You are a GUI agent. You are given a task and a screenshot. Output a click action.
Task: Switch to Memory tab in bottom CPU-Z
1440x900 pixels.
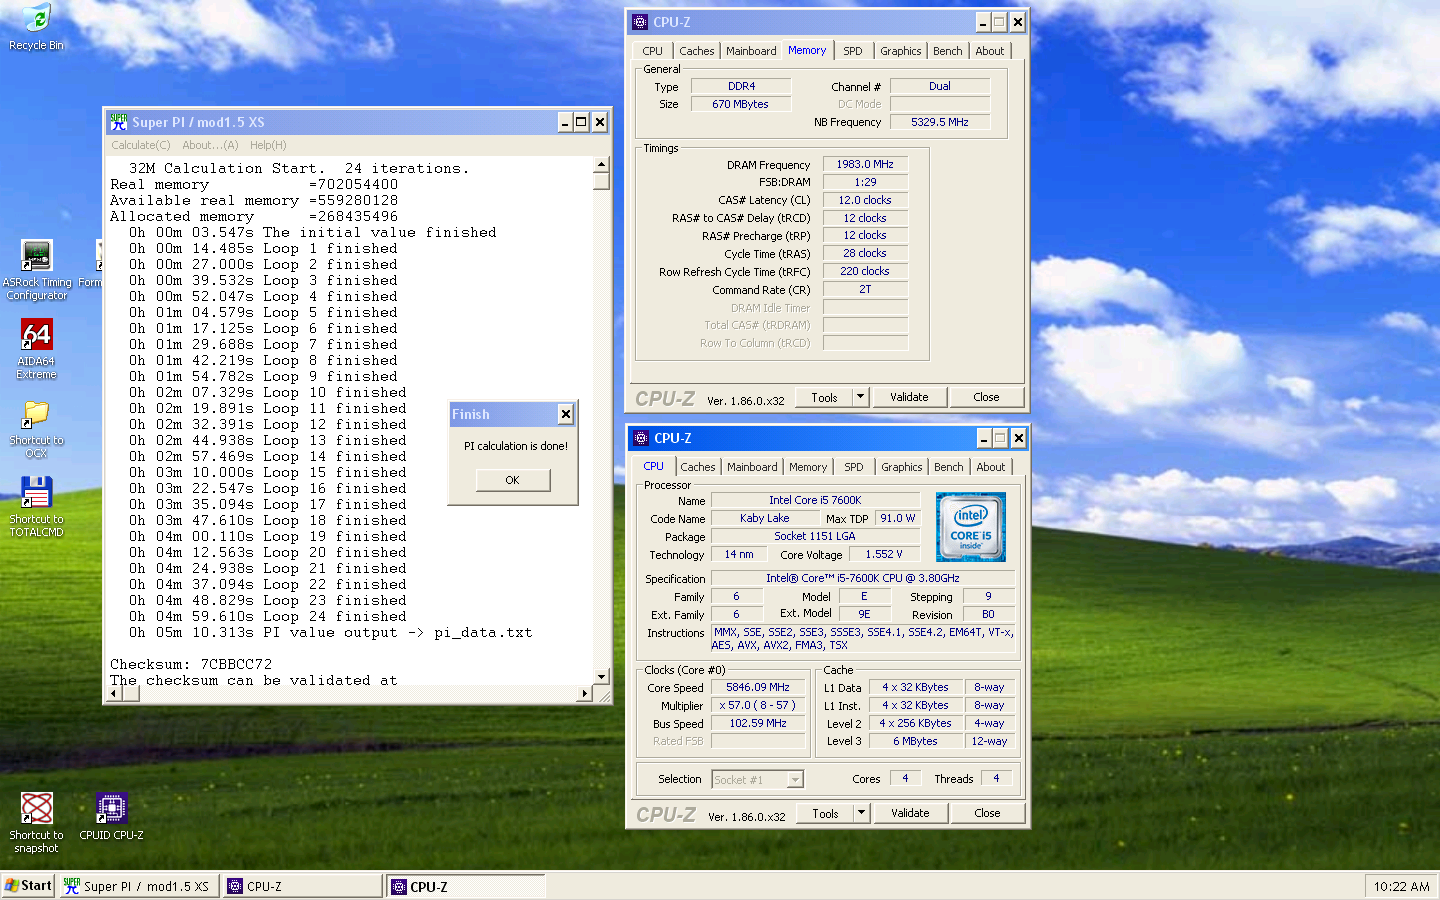808,467
